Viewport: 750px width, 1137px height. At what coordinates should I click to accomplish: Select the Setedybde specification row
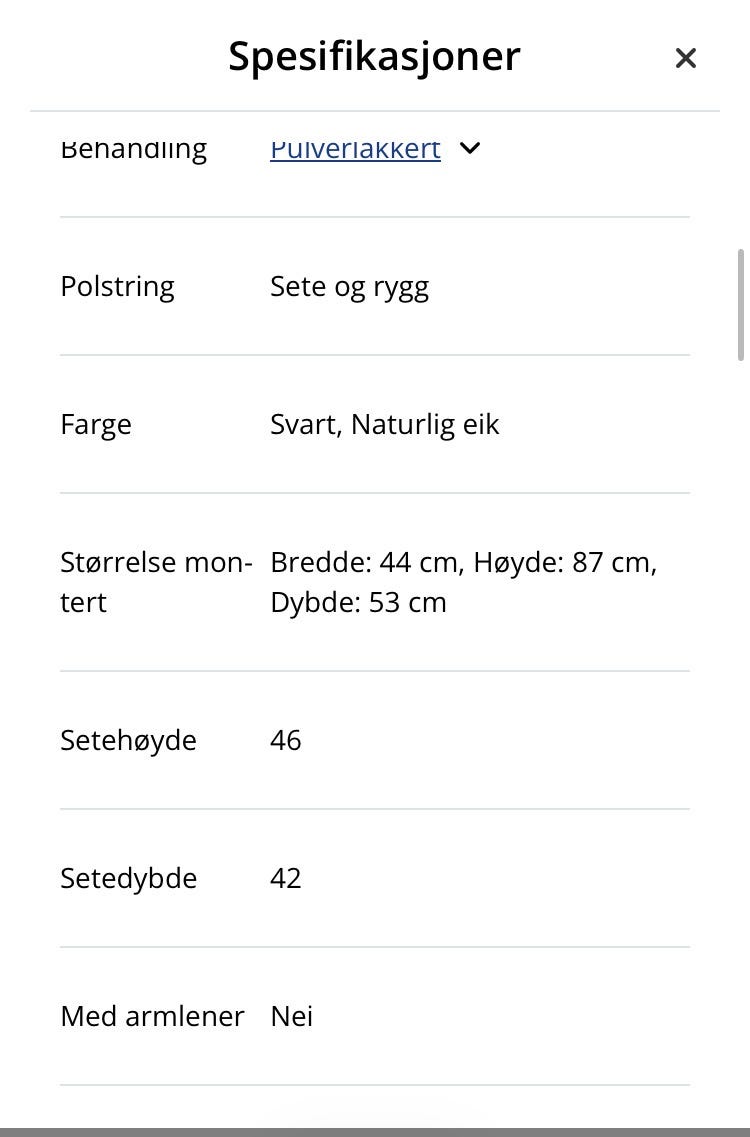click(x=128, y=878)
